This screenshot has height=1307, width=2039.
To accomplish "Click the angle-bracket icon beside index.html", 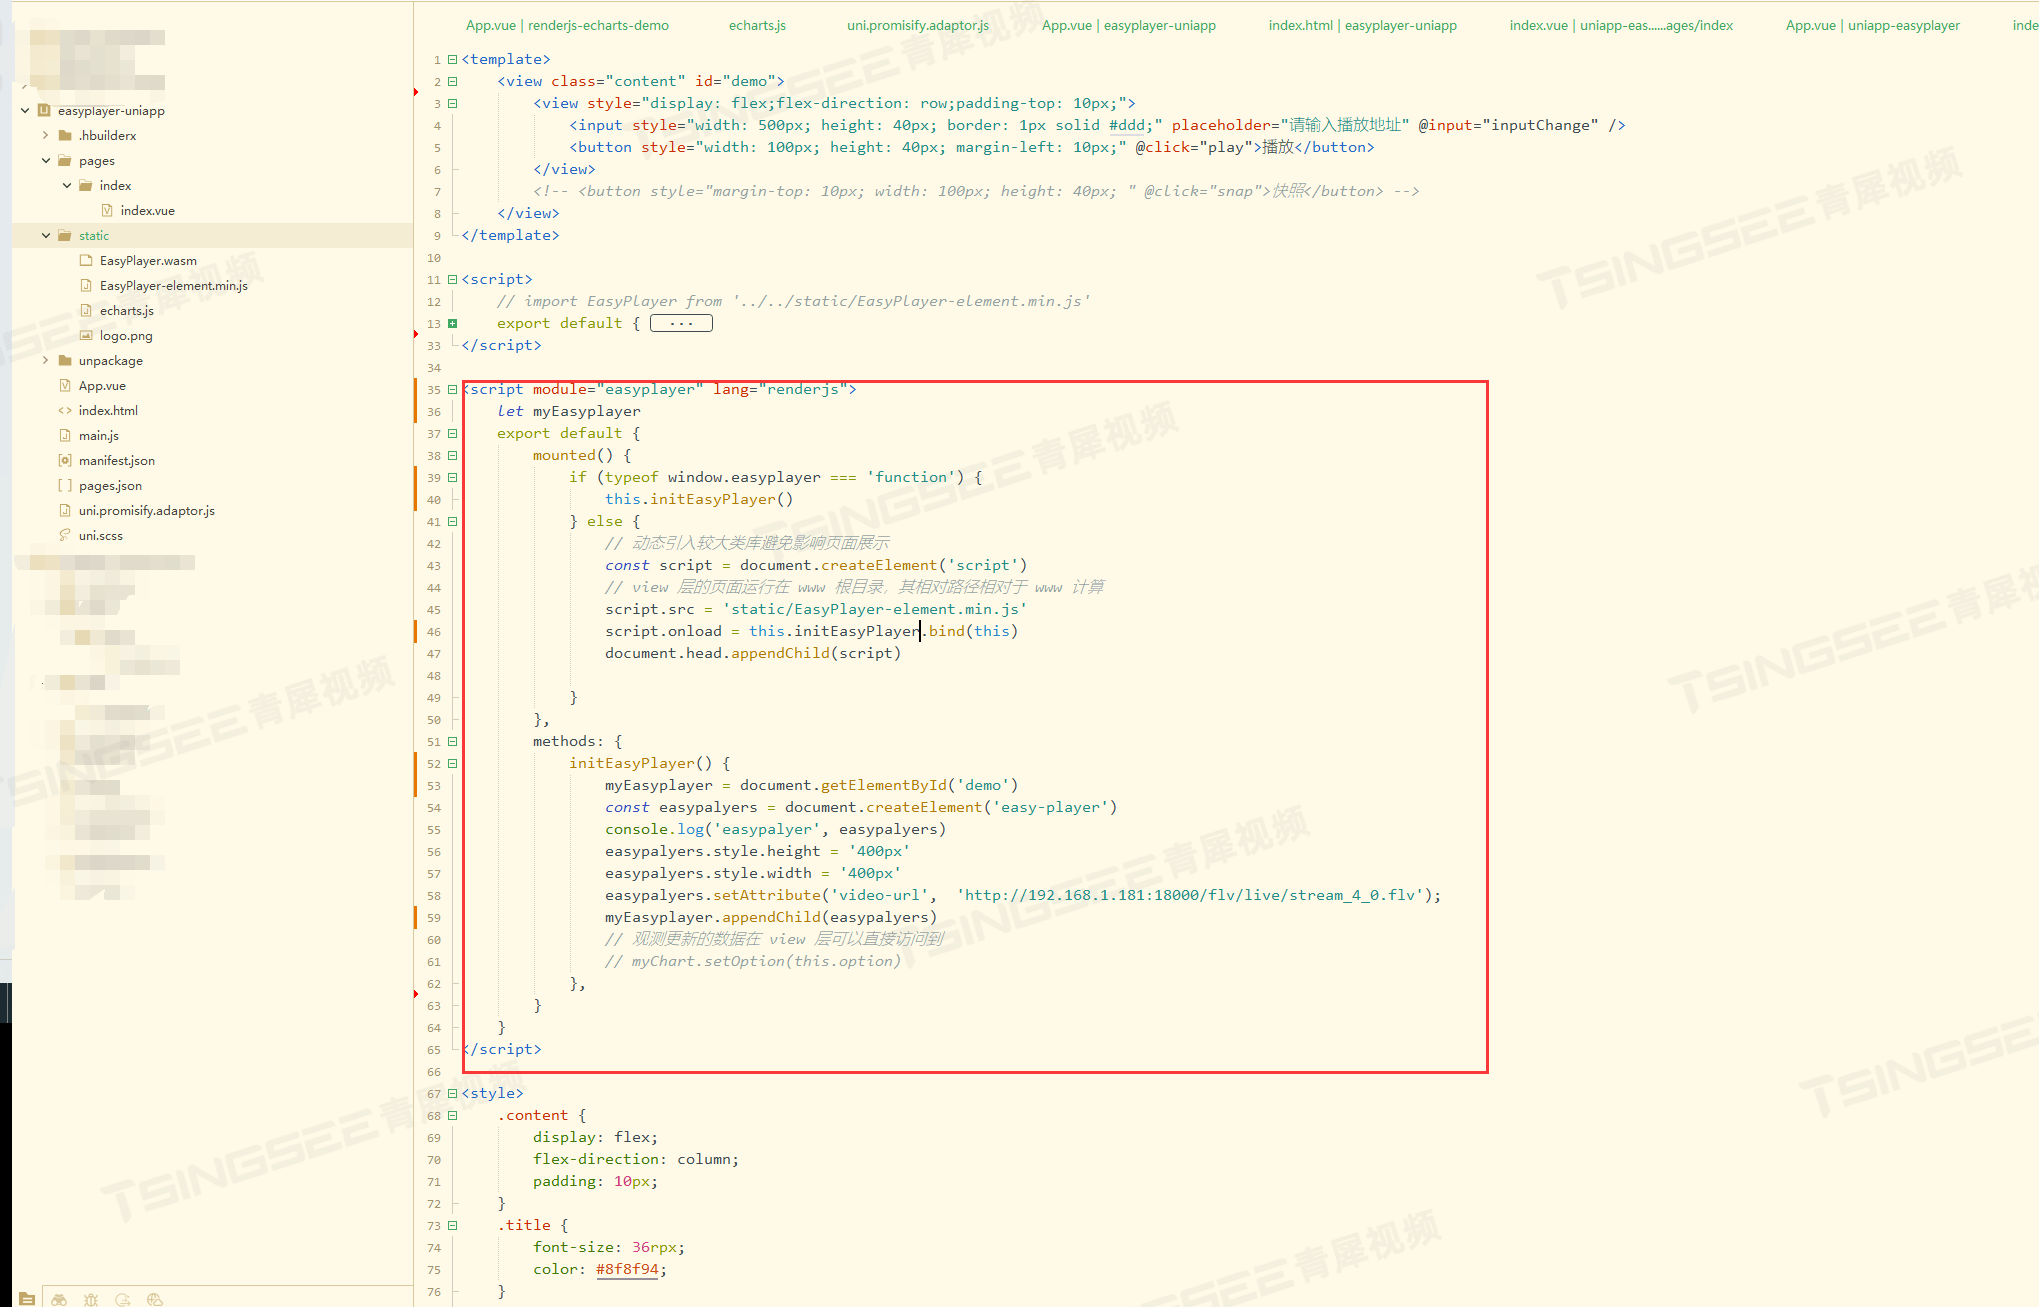I will [x=65, y=410].
